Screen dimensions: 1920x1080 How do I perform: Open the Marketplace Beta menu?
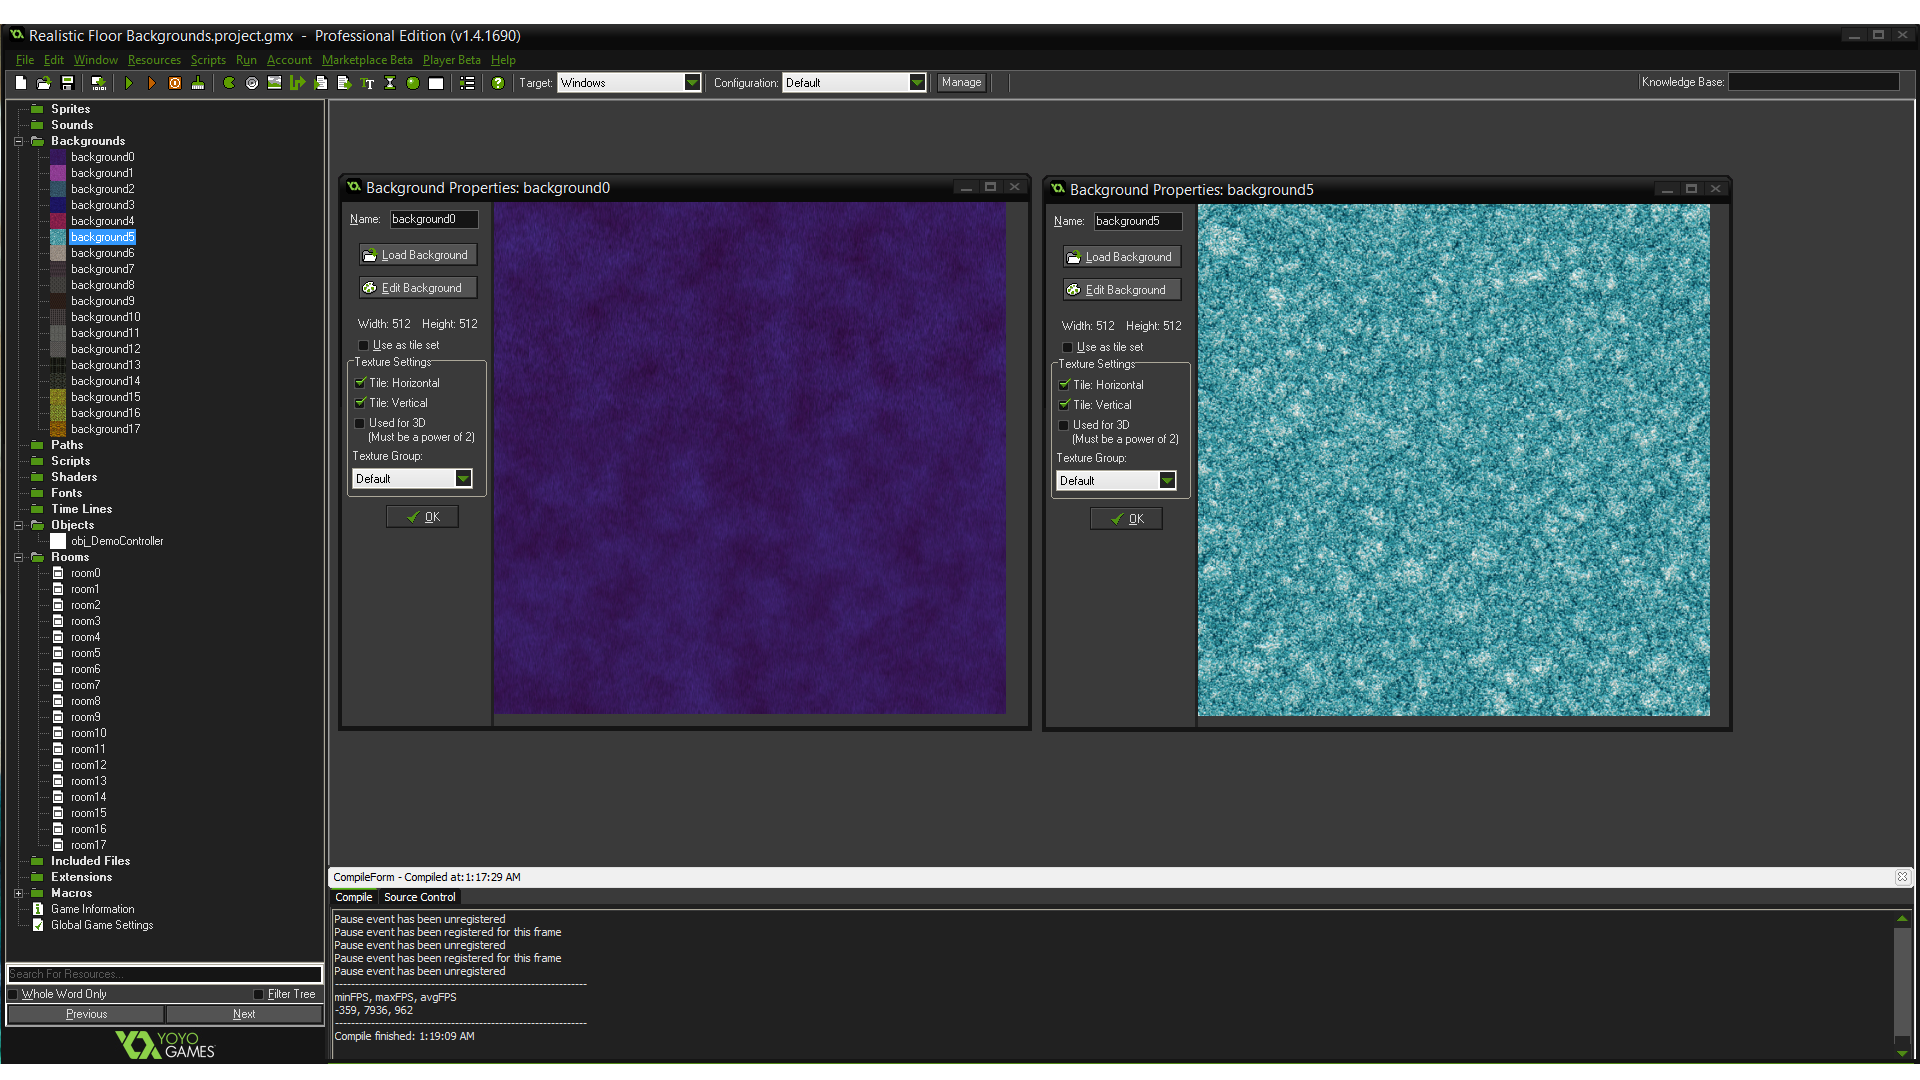(367, 60)
